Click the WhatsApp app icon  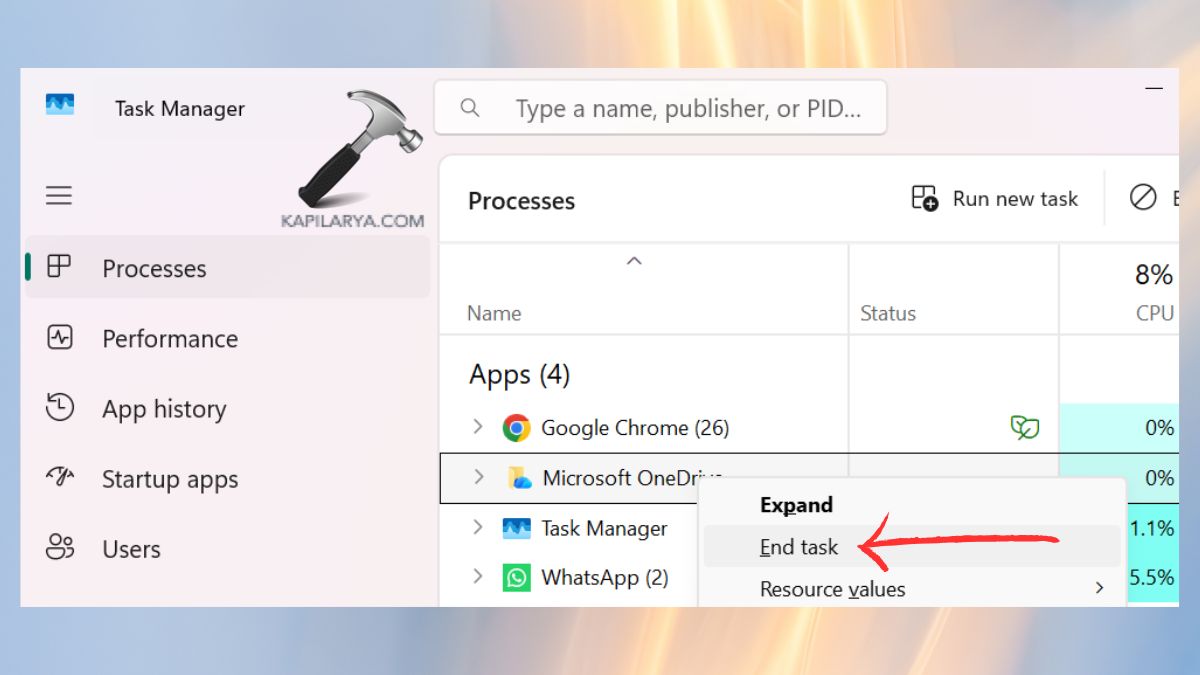(516, 577)
